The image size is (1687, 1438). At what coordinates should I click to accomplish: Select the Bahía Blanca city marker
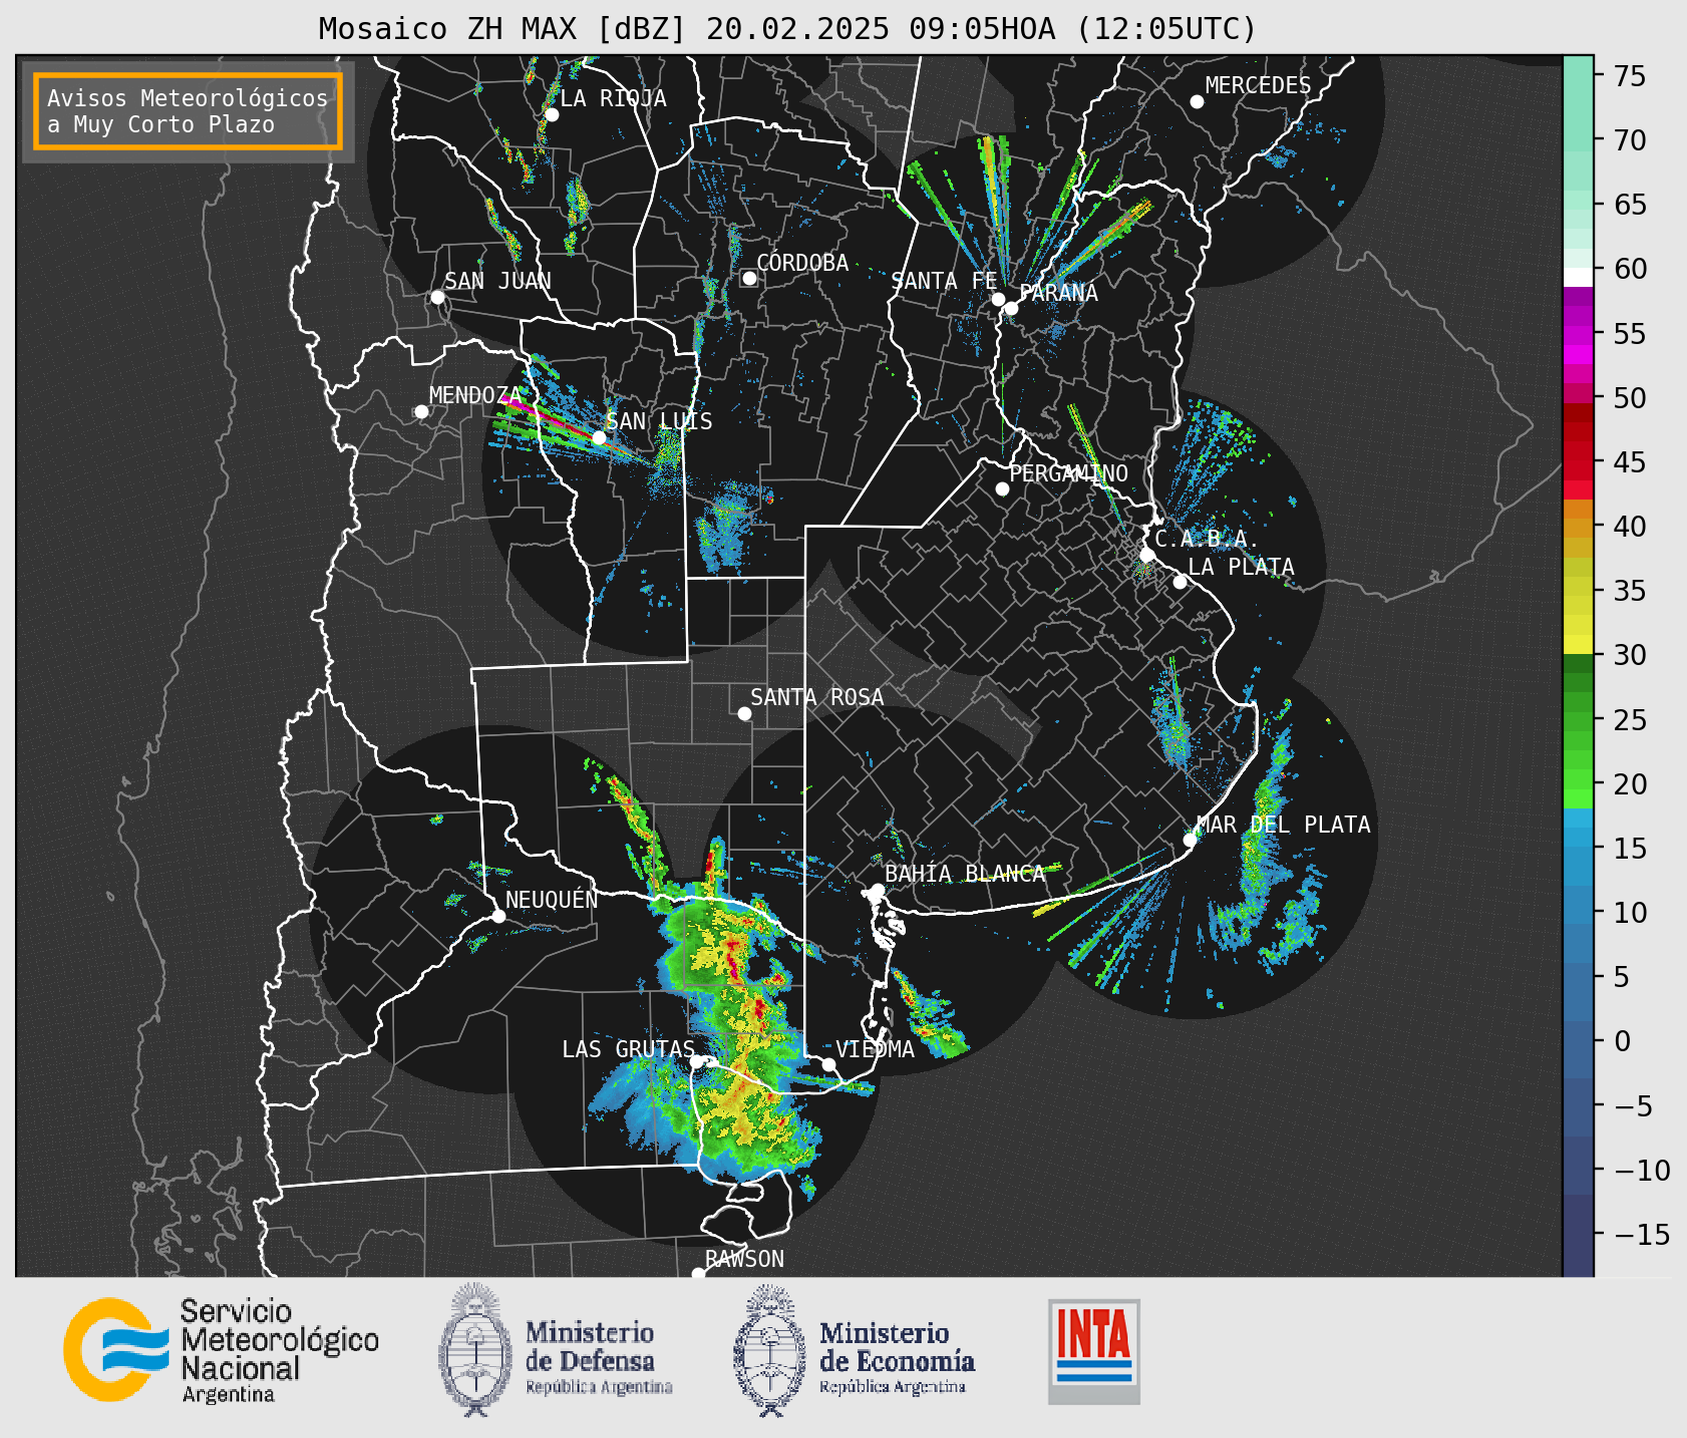(x=877, y=890)
